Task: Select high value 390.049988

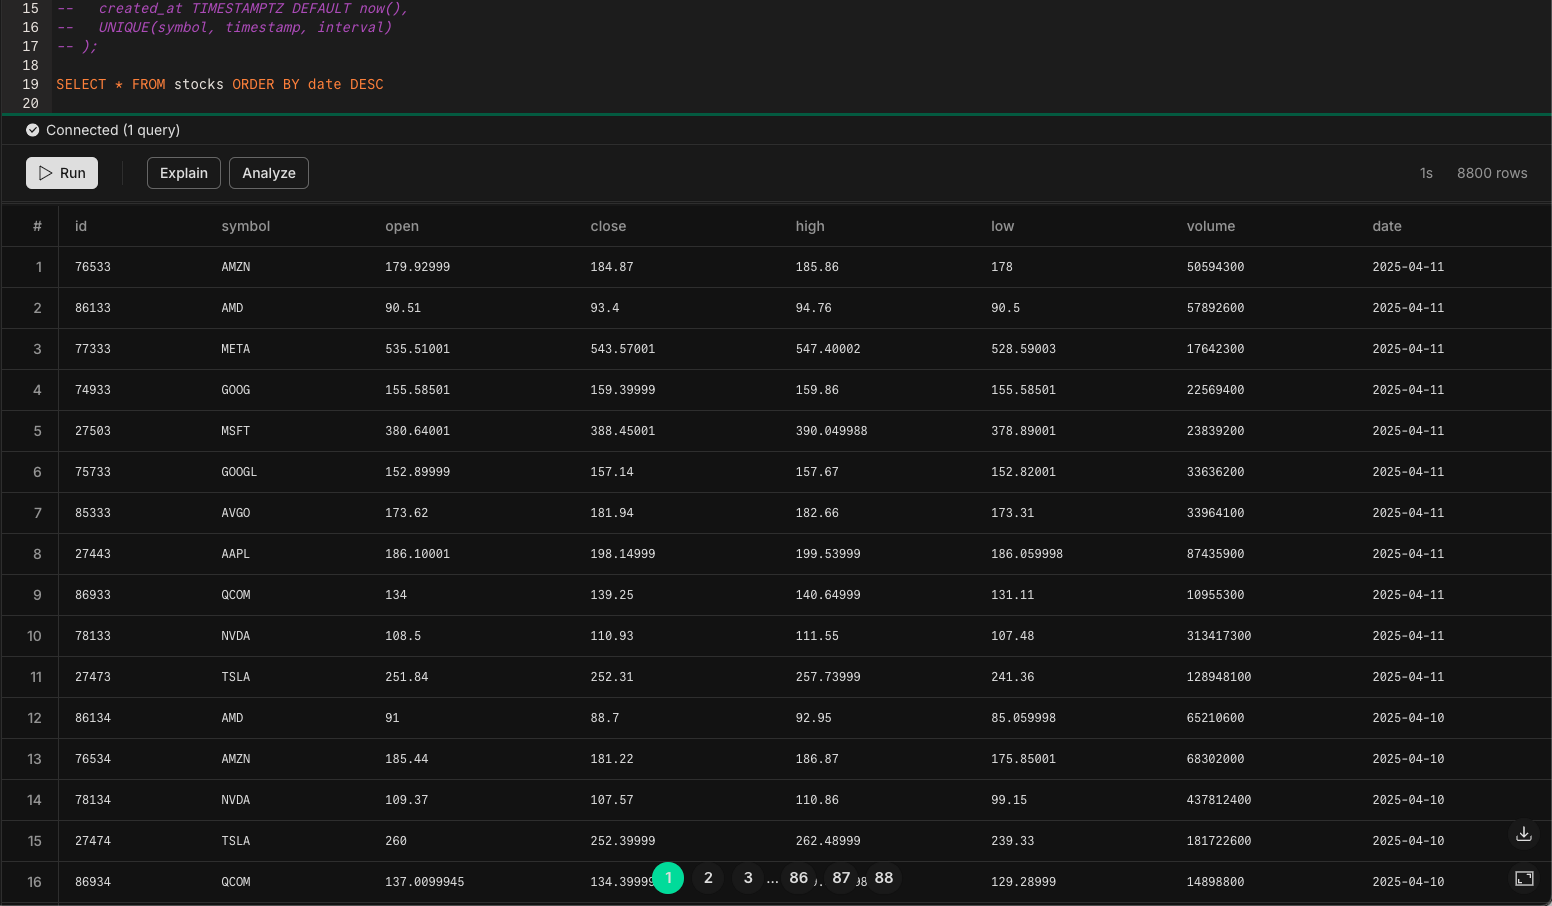Action: 831,431
